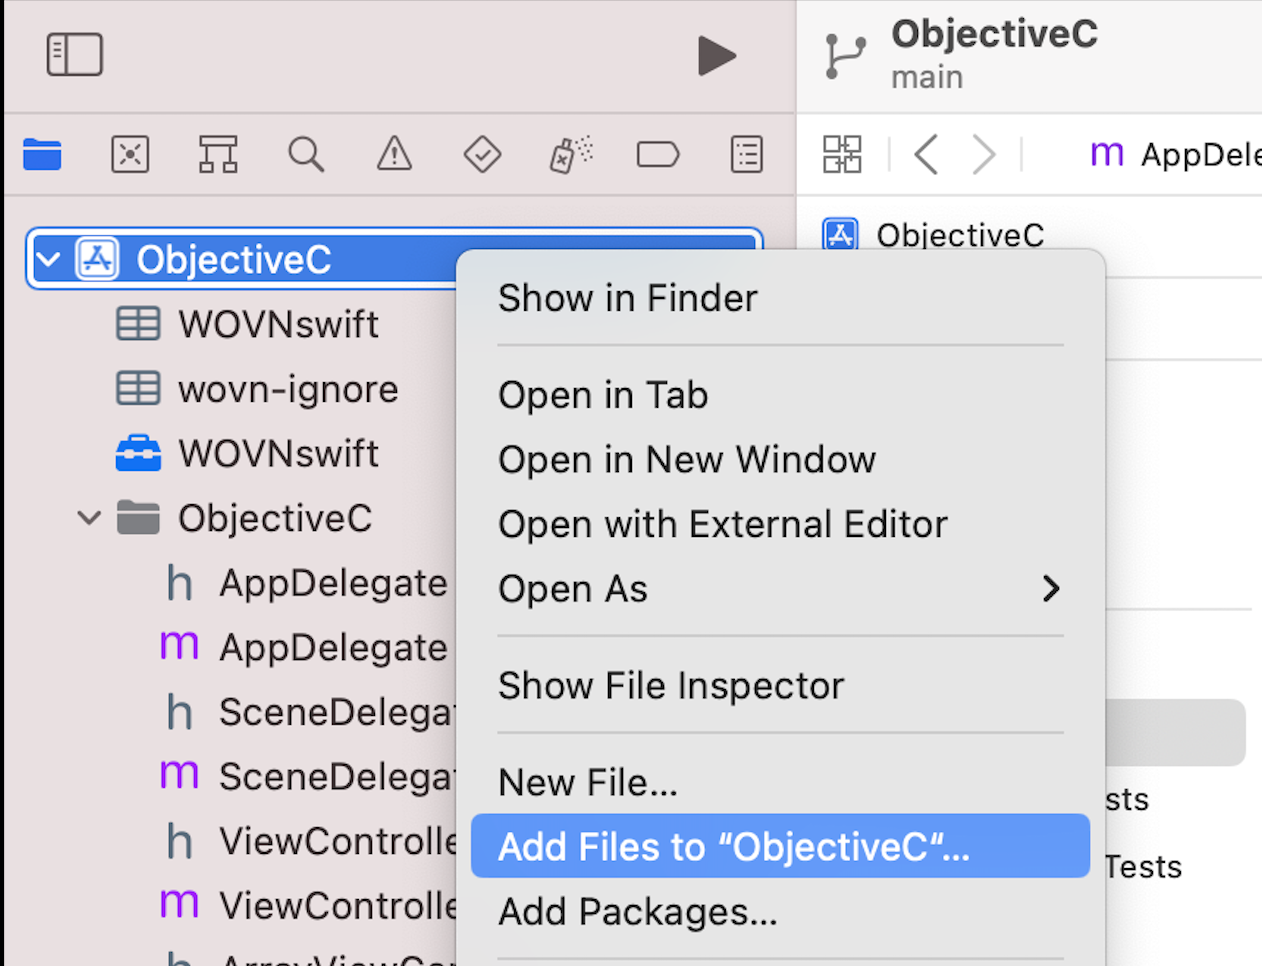This screenshot has height=966, width=1262.
Task: Expand the Open As submenu arrow
Action: click(x=1050, y=589)
